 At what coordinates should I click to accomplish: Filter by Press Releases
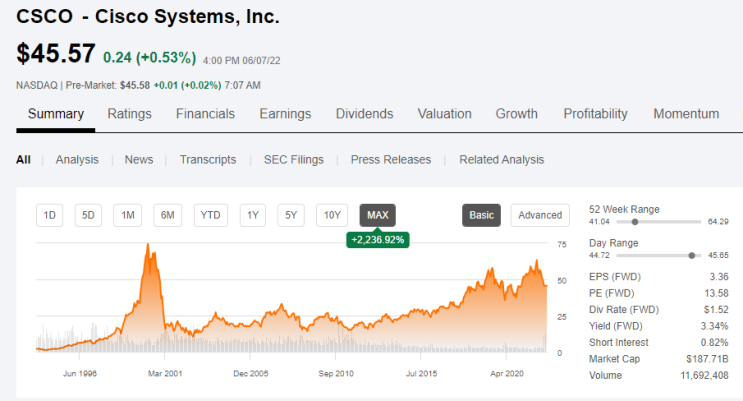click(391, 160)
